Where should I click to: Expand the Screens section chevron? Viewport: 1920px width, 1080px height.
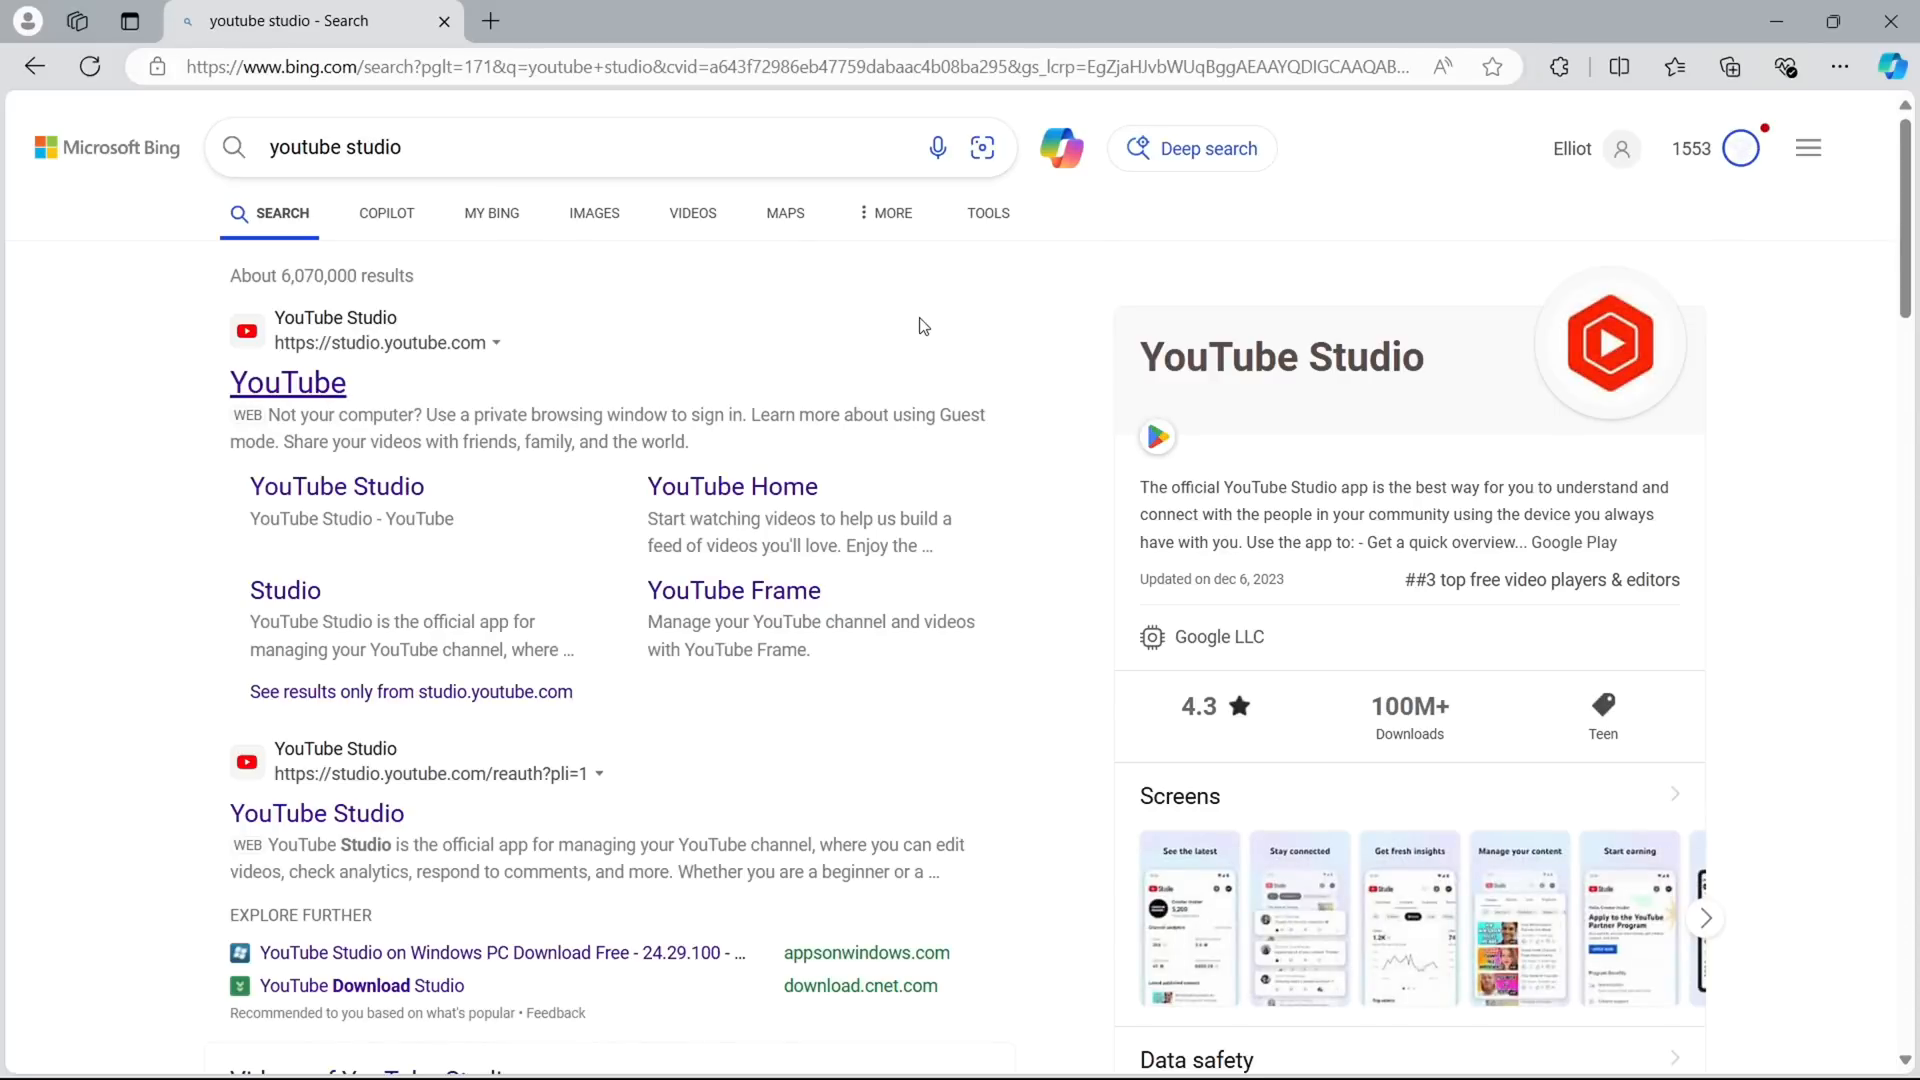(1675, 795)
